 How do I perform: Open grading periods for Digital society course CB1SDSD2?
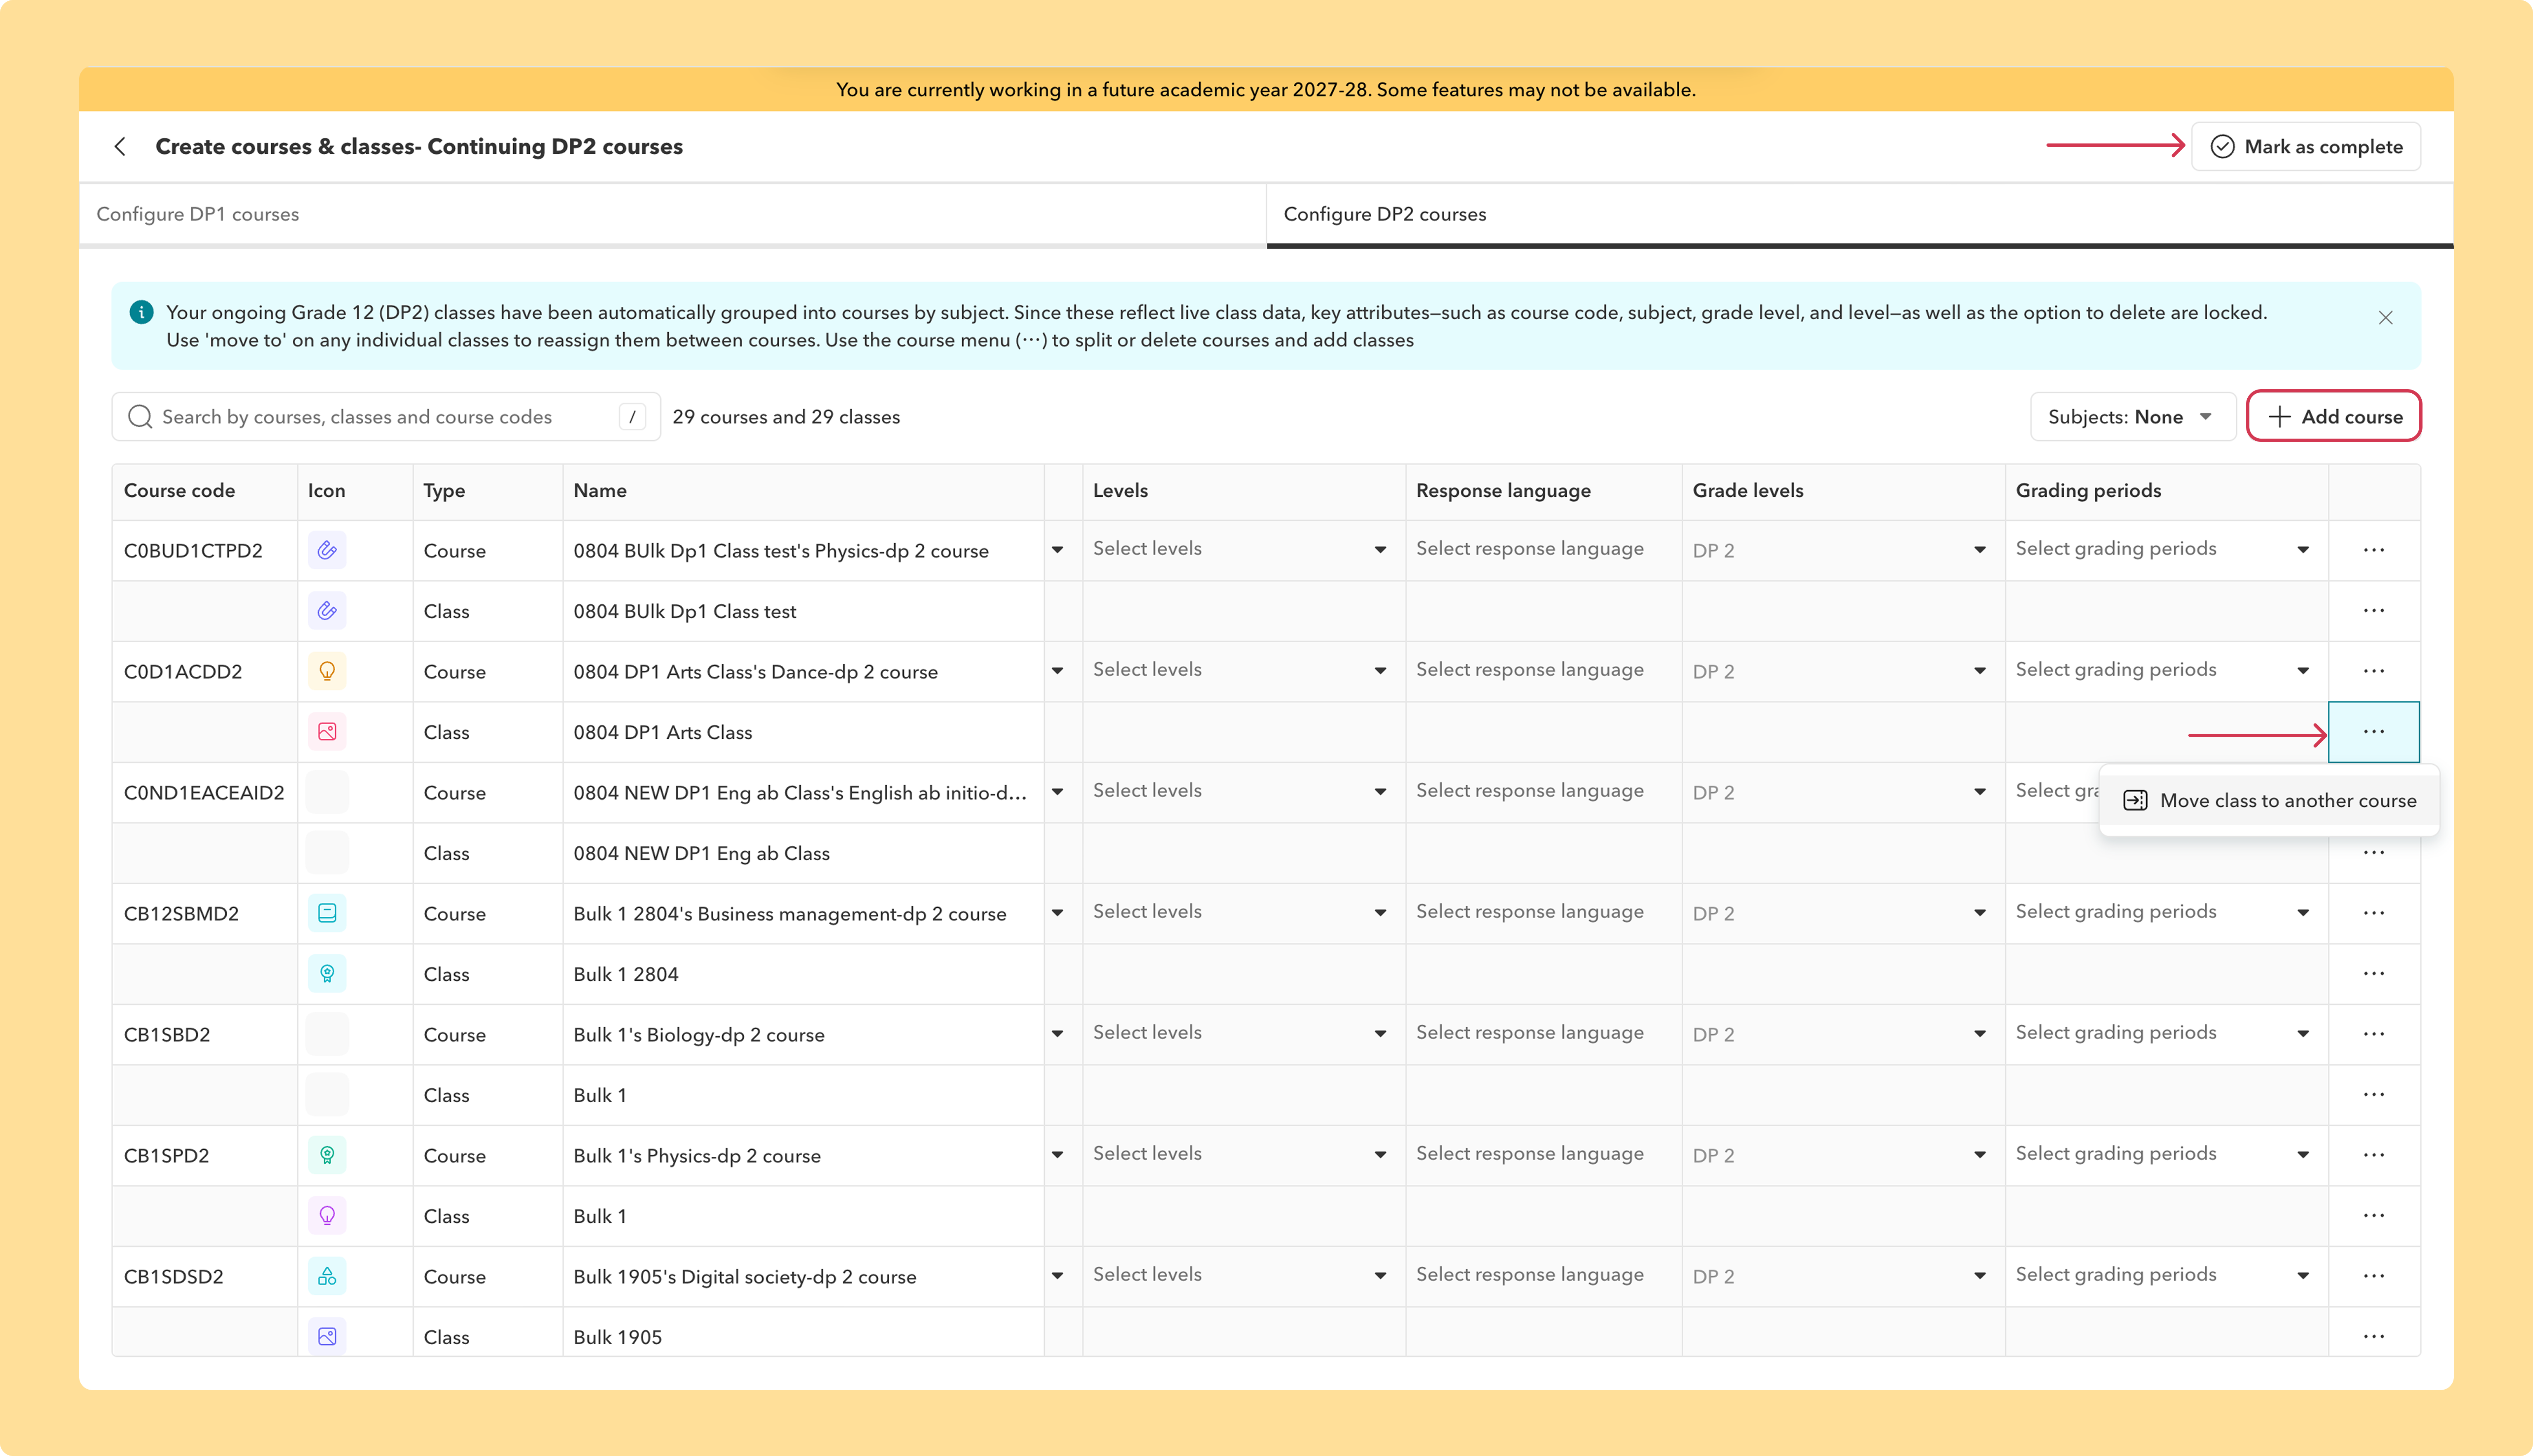point(2166,1275)
